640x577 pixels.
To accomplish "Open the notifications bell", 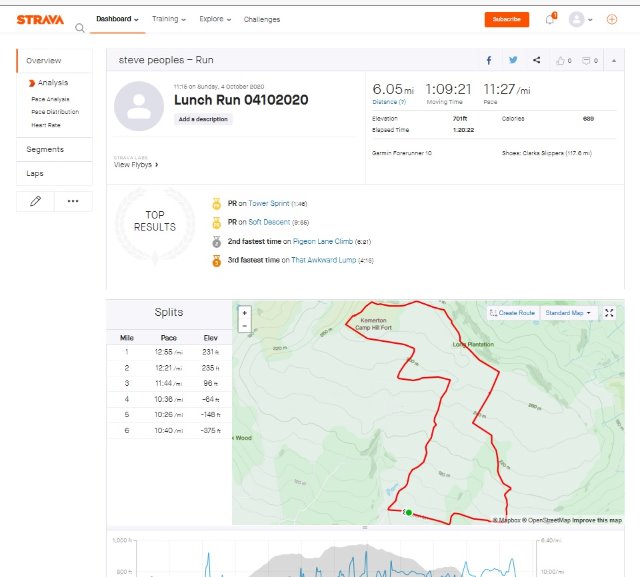I will point(549,19).
